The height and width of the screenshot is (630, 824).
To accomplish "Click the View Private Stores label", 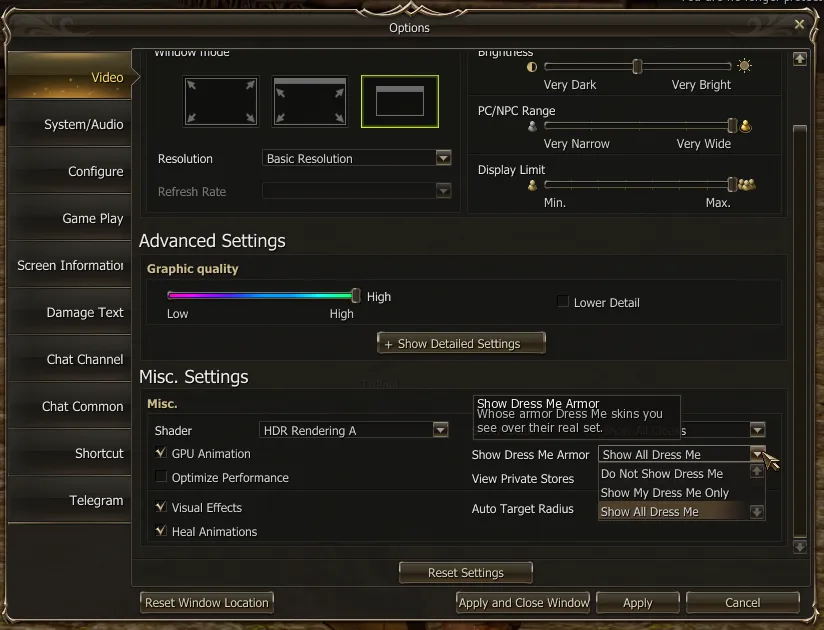I will click(523, 479).
